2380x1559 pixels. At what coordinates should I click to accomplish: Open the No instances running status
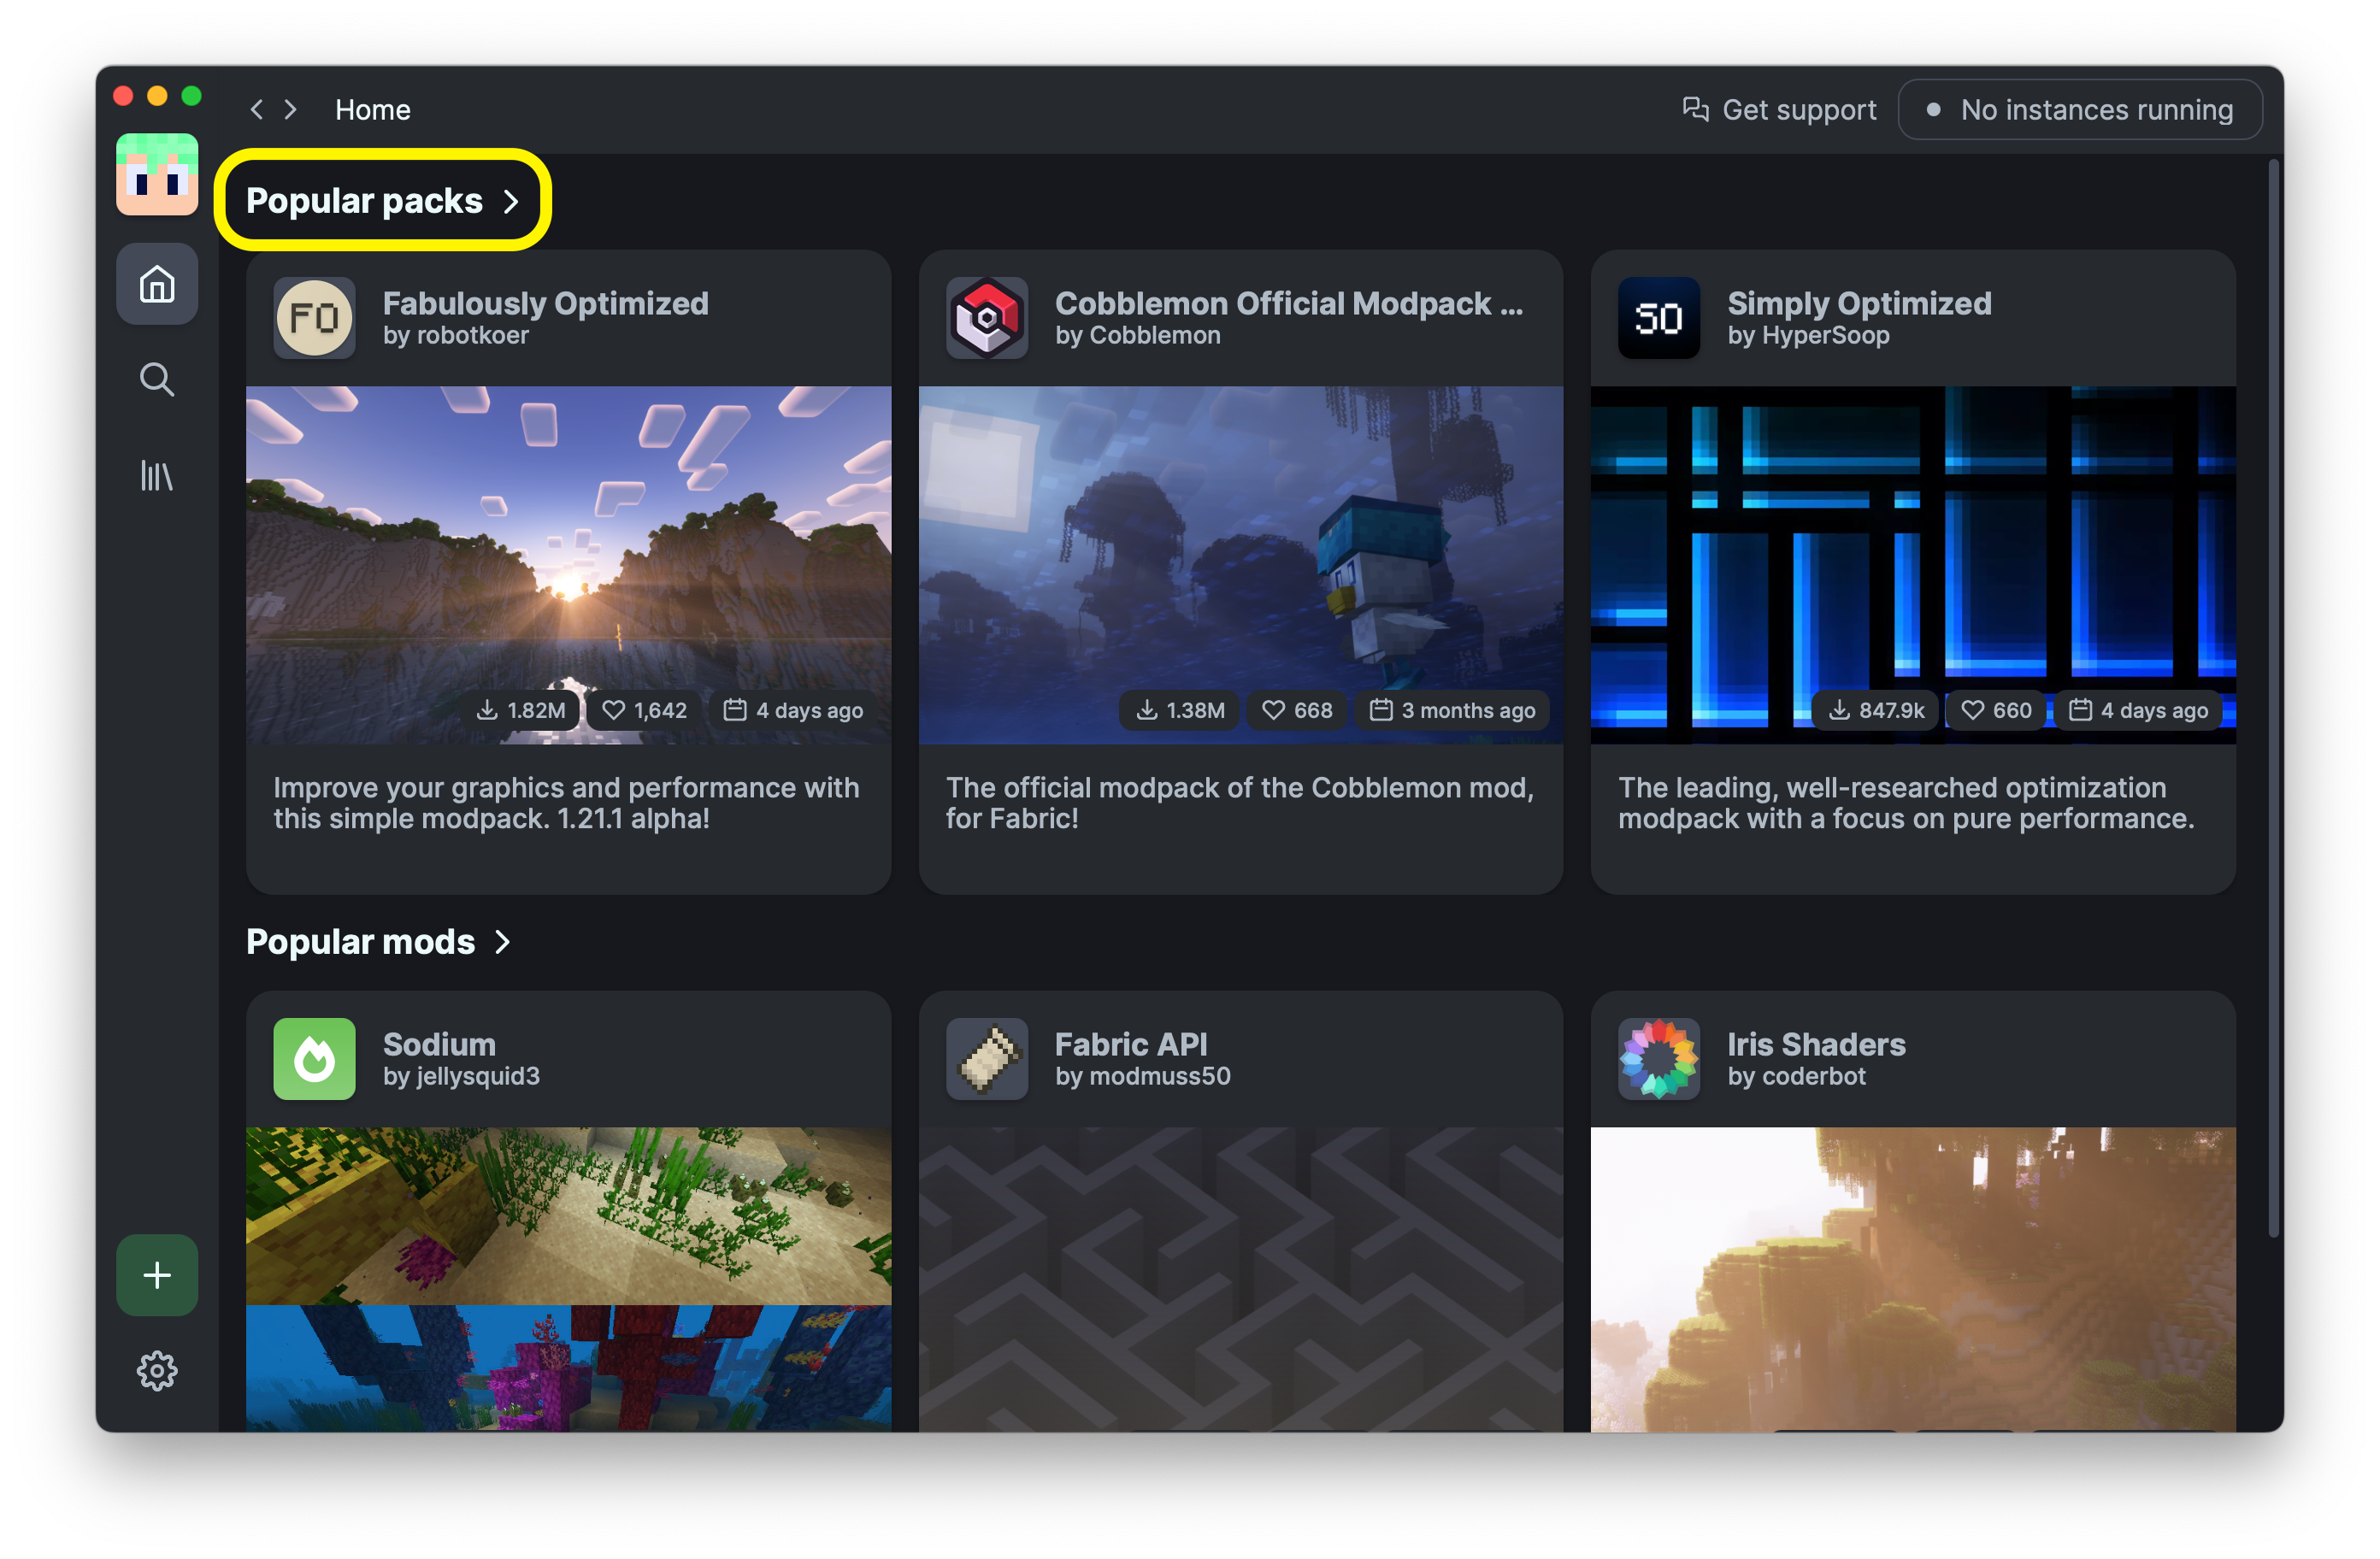click(x=2080, y=110)
